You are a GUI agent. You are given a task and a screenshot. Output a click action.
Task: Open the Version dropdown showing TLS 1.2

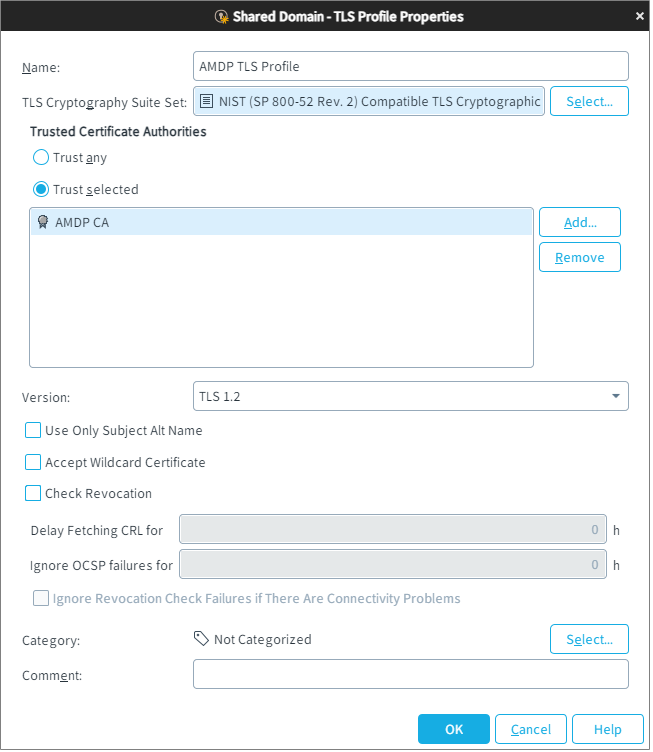coord(410,396)
